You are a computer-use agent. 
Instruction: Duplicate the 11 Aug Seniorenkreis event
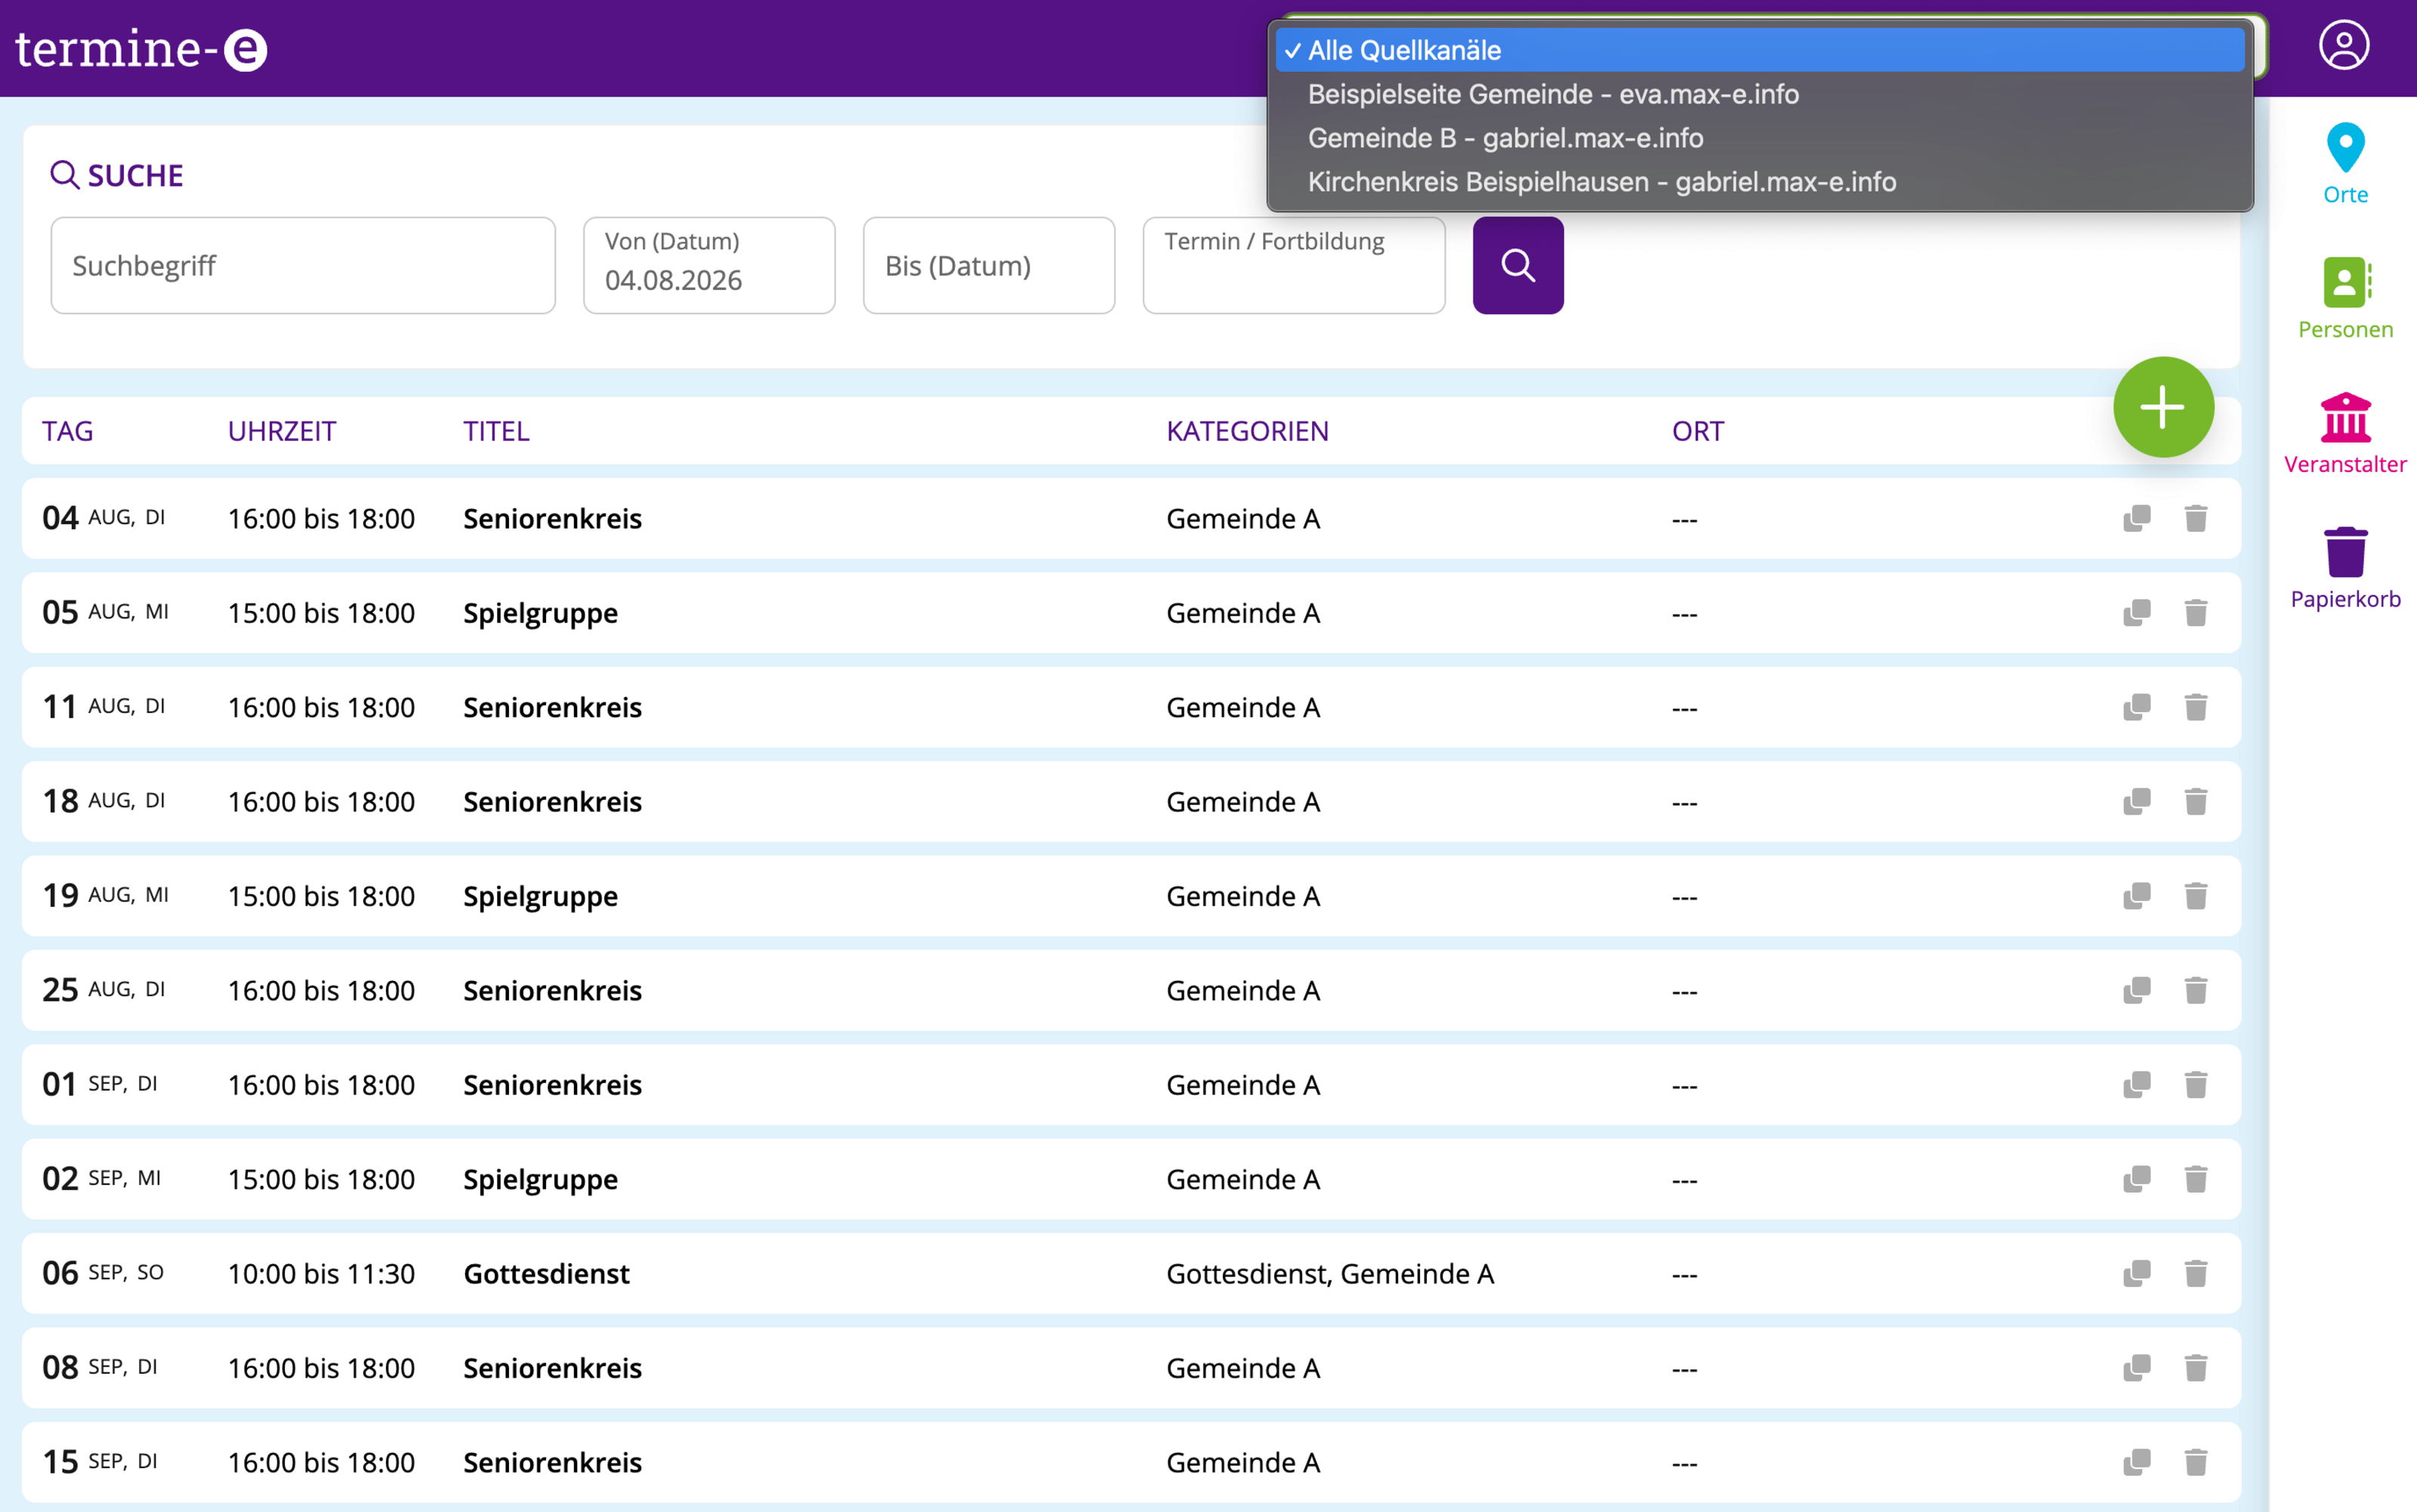click(x=2137, y=707)
